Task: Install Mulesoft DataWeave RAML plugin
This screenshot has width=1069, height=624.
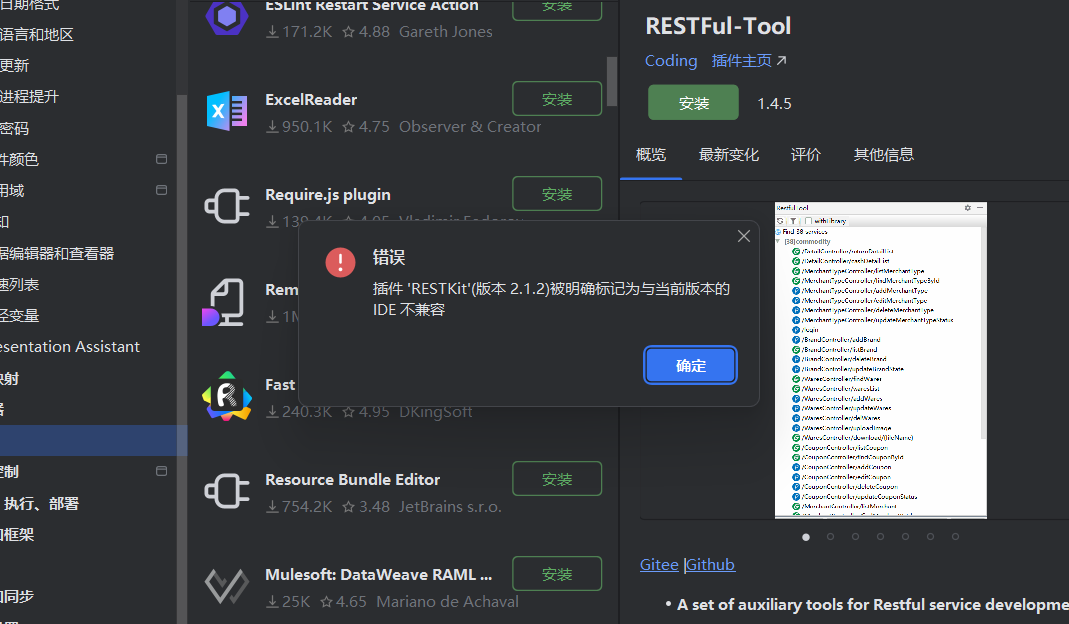Action: coord(557,574)
